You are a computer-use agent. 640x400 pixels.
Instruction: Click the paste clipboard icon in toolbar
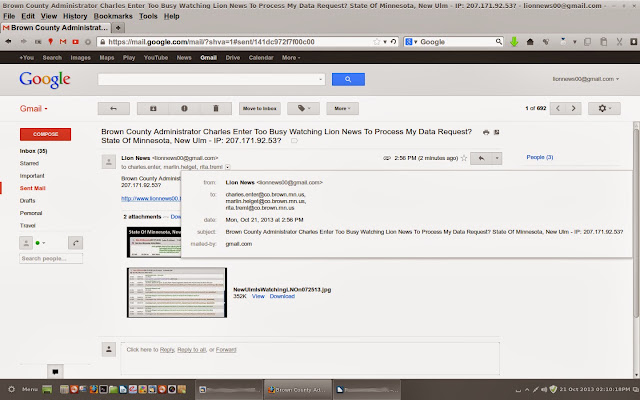click(603, 42)
